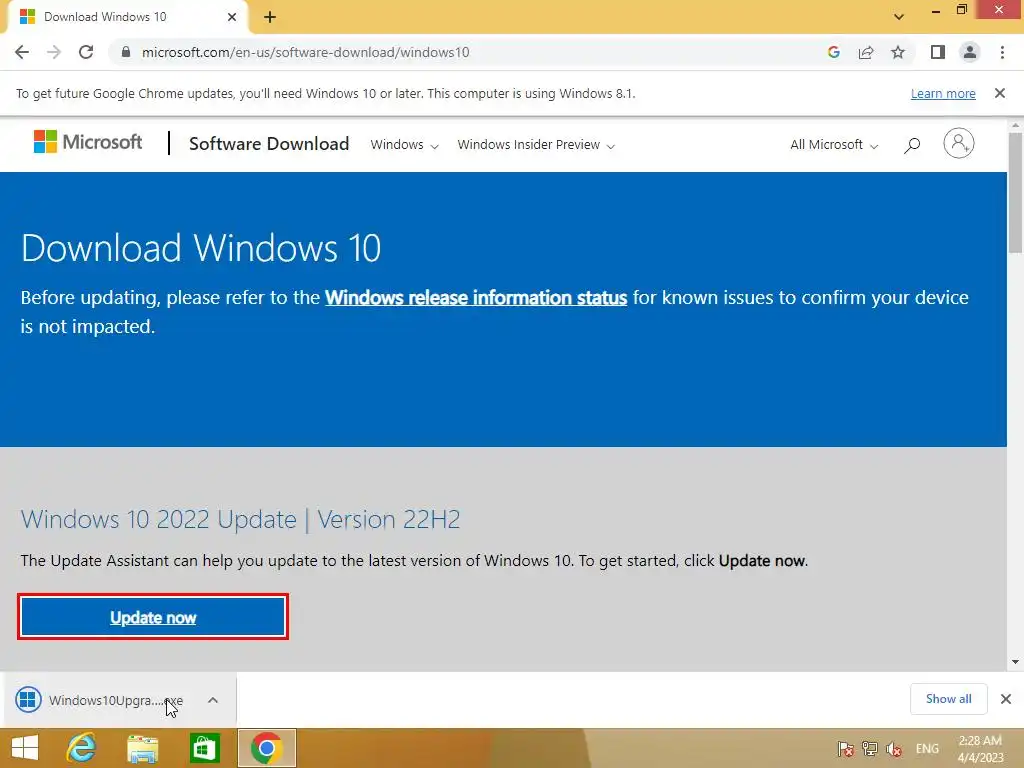
Task: Focus the address bar URL
Action: (x=306, y=52)
